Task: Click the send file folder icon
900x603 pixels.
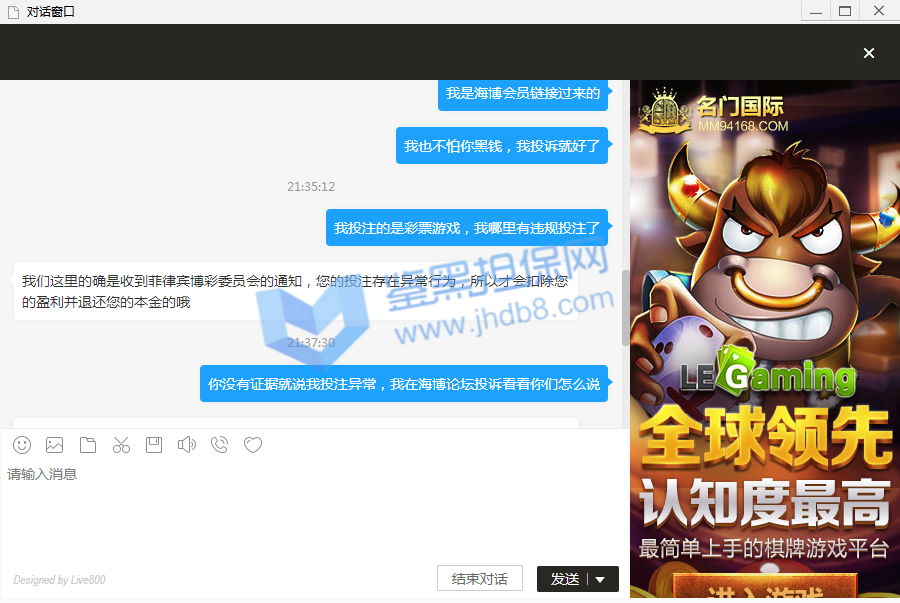Action: point(88,445)
